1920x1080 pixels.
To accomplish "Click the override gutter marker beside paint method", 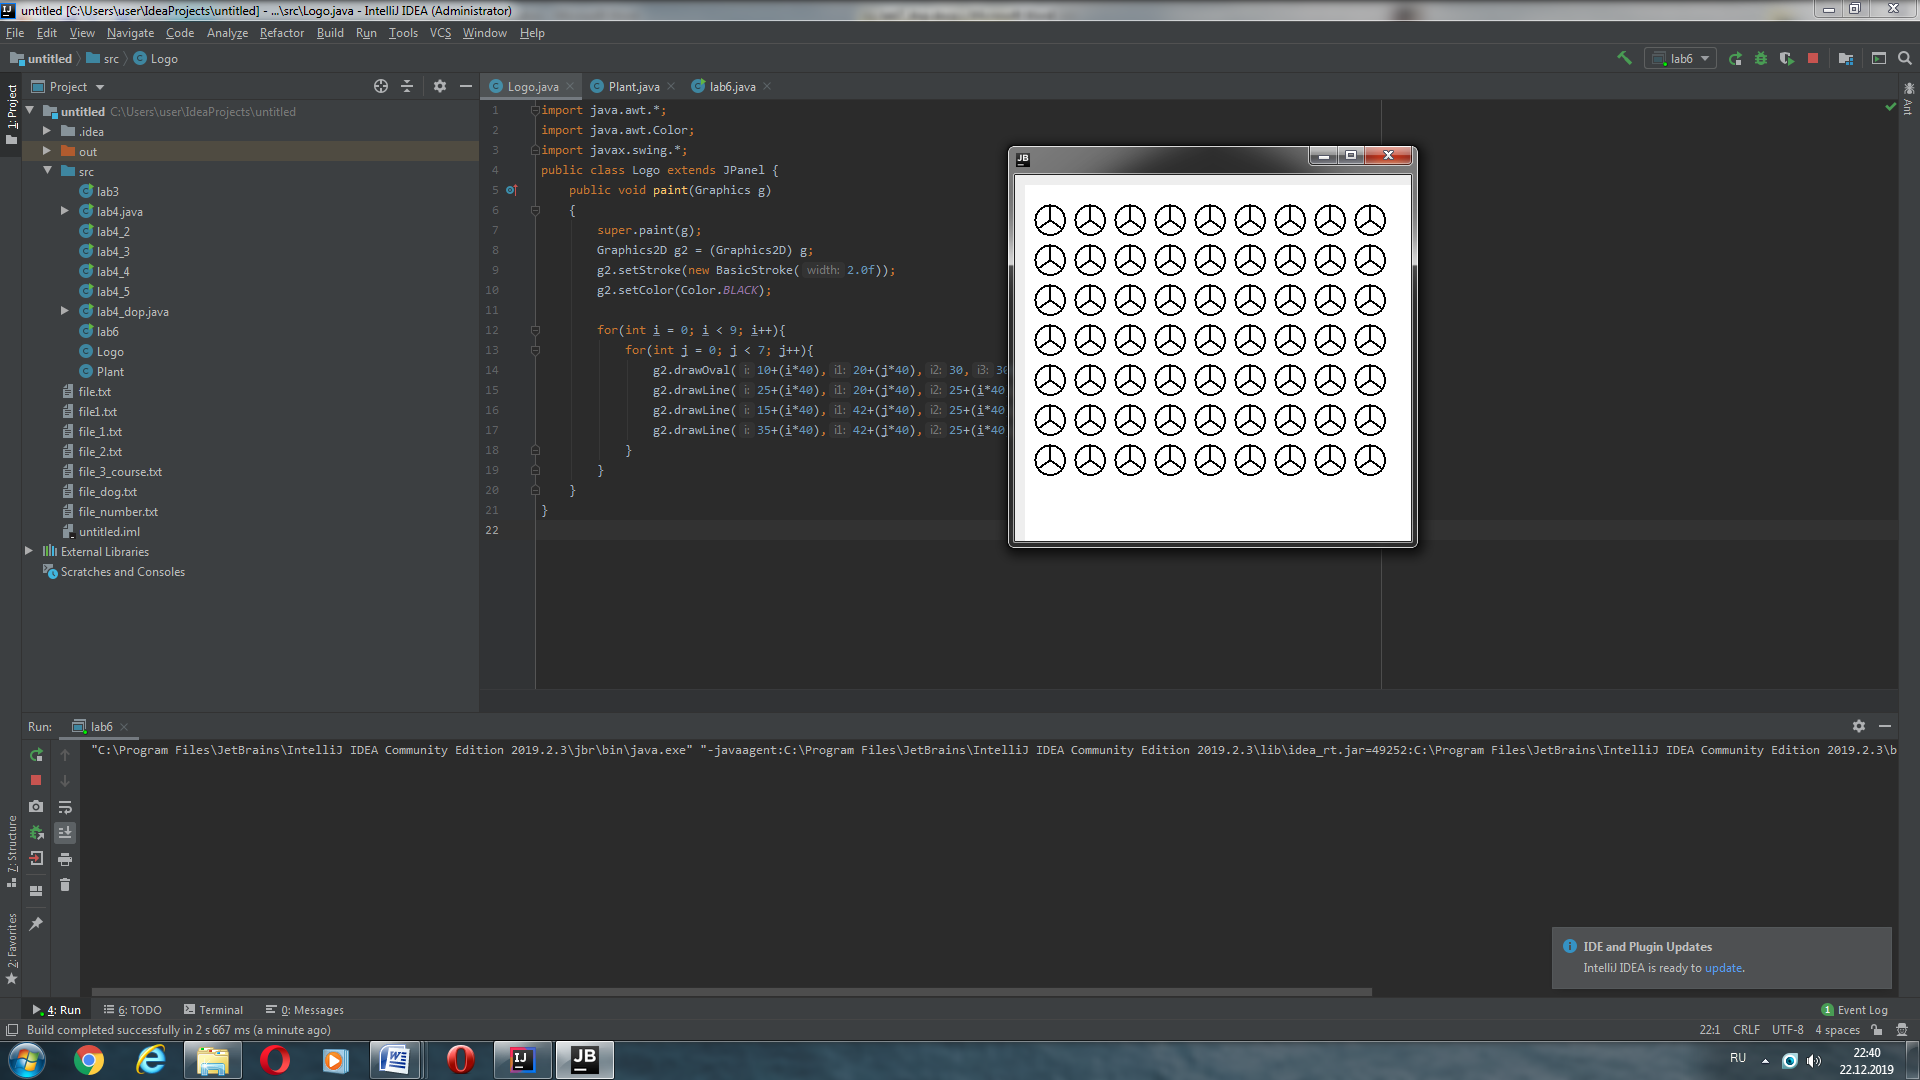I will pyautogui.click(x=512, y=190).
